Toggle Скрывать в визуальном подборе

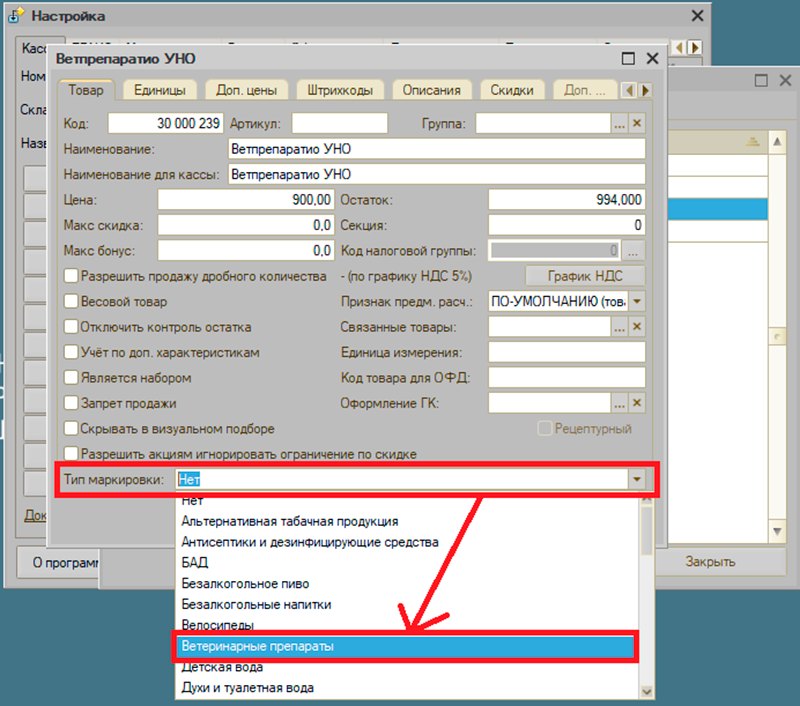pyautogui.click(x=71, y=428)
